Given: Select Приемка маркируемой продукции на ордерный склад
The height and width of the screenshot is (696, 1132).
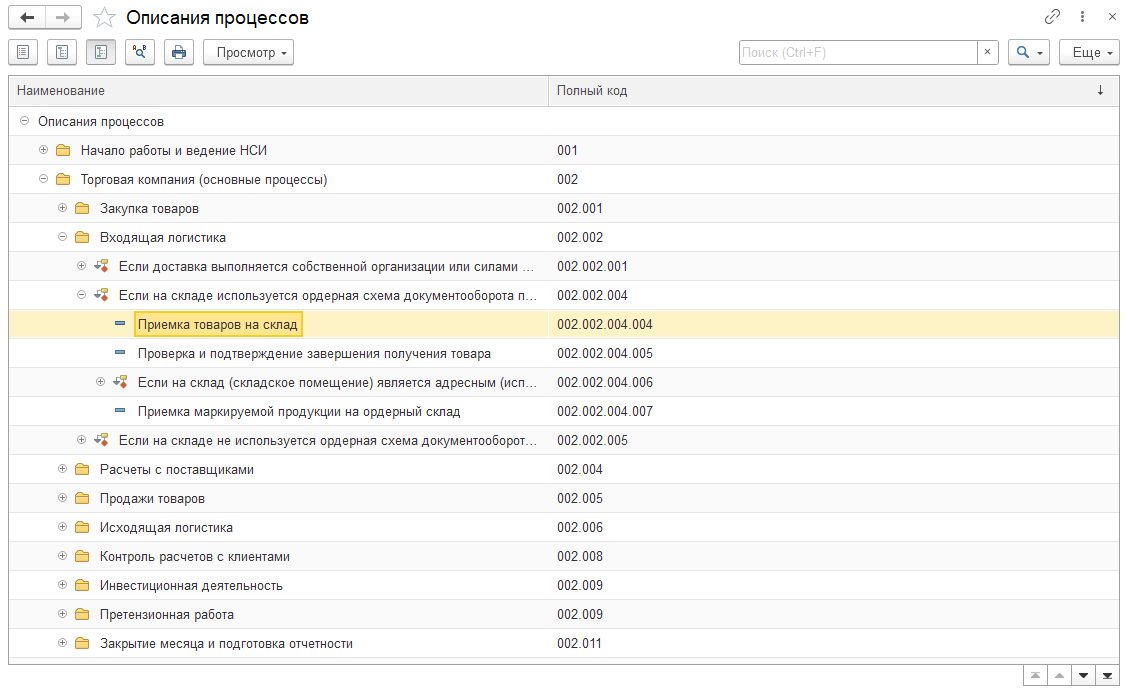Looking at the screenshot, I should click(x=299, y=411).
